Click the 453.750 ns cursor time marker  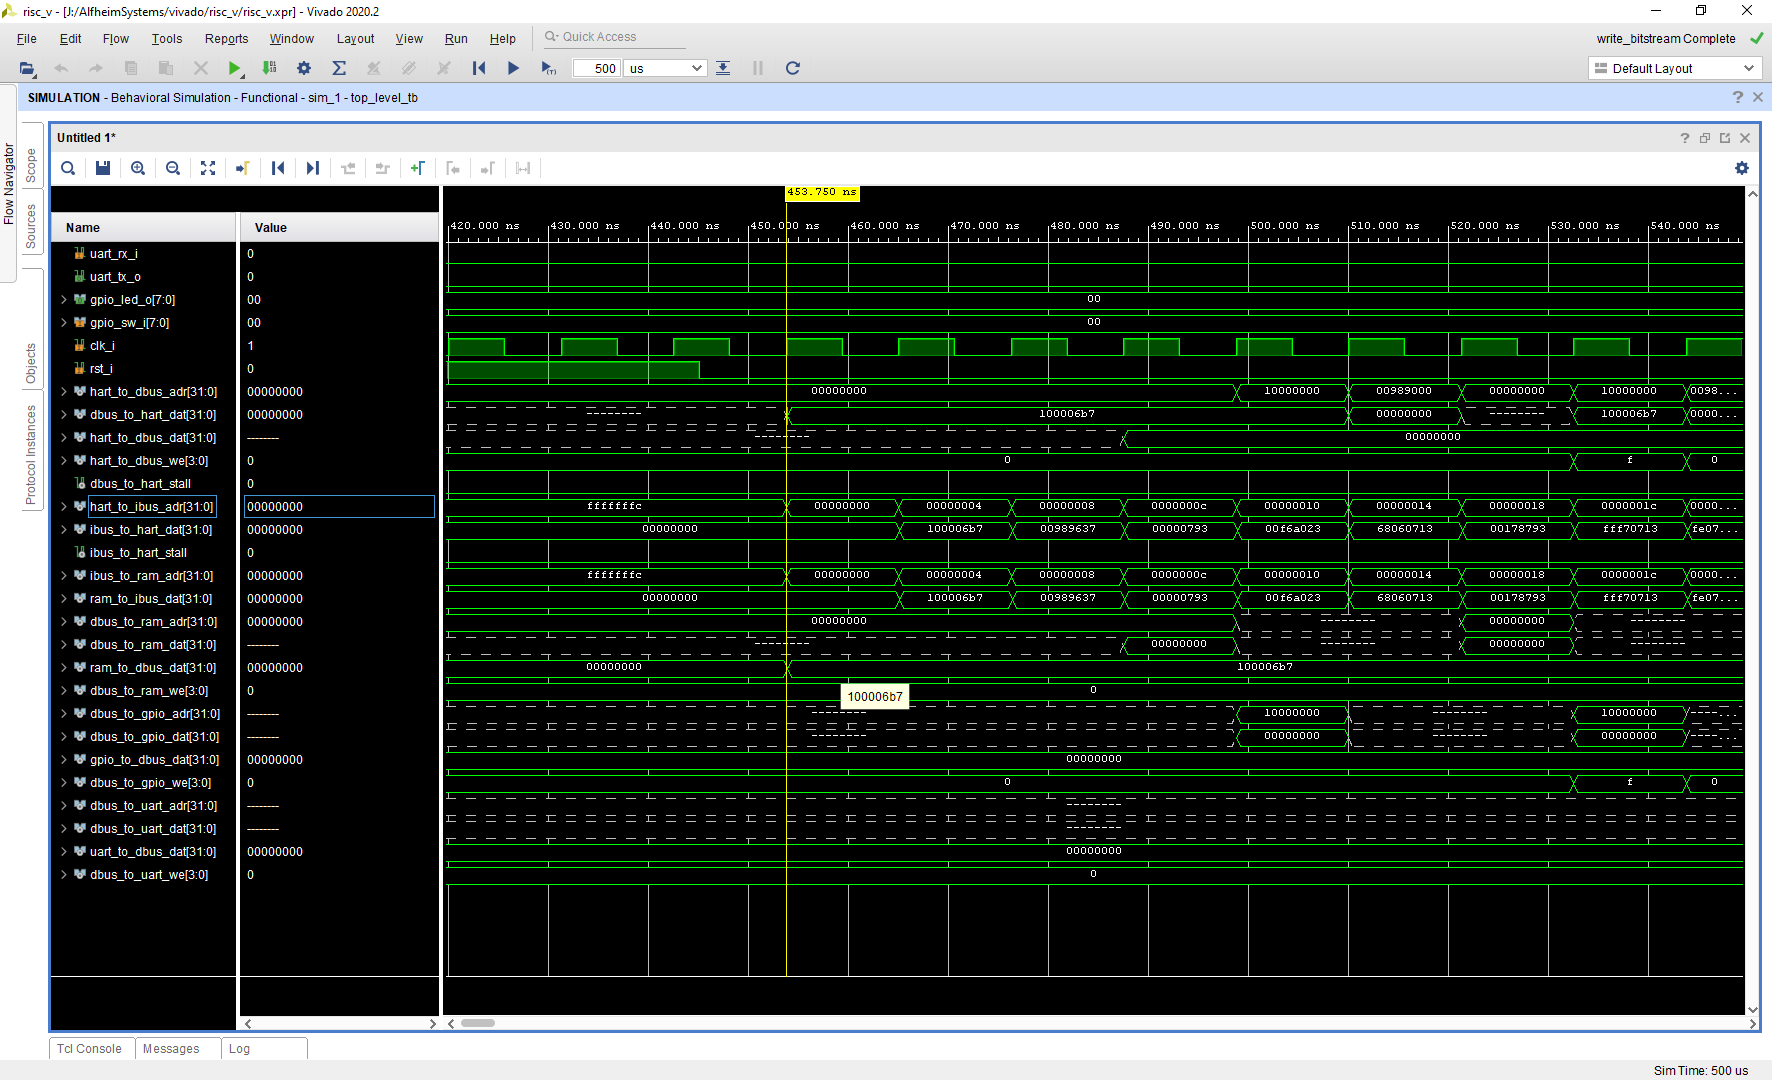click(822, 192)
